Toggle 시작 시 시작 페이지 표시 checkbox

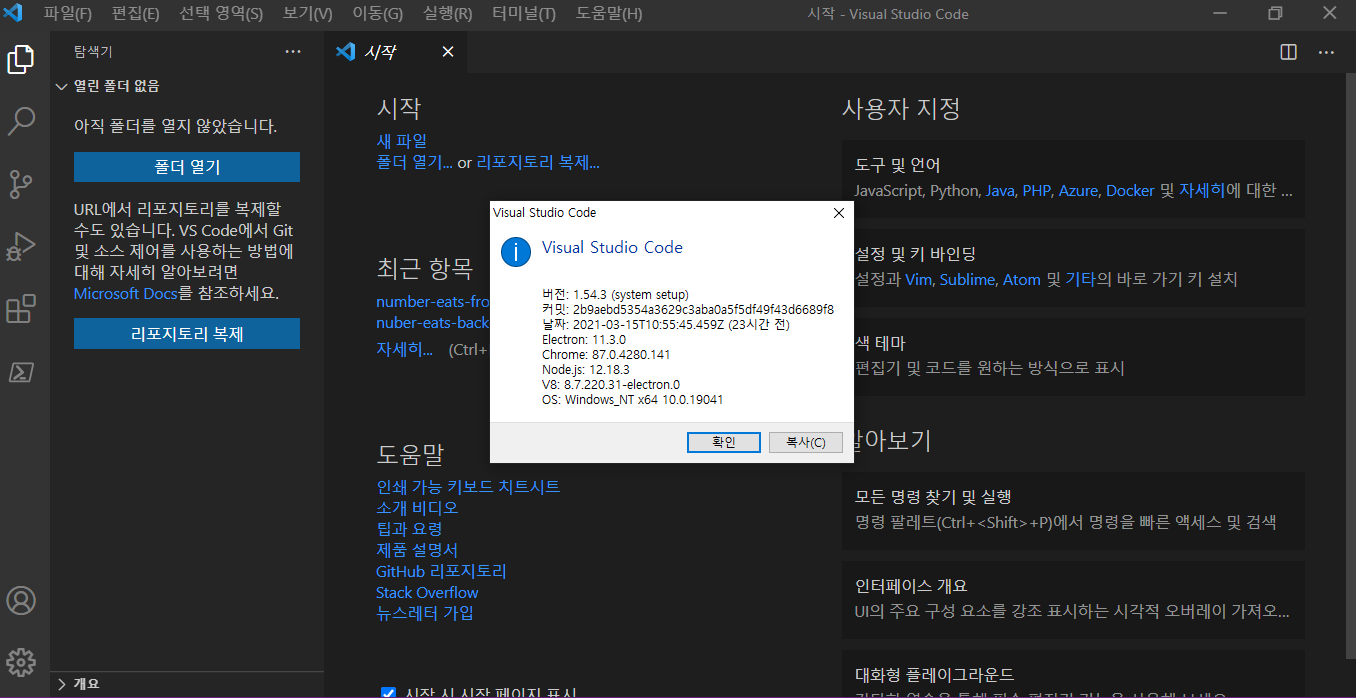pos(389,692)
